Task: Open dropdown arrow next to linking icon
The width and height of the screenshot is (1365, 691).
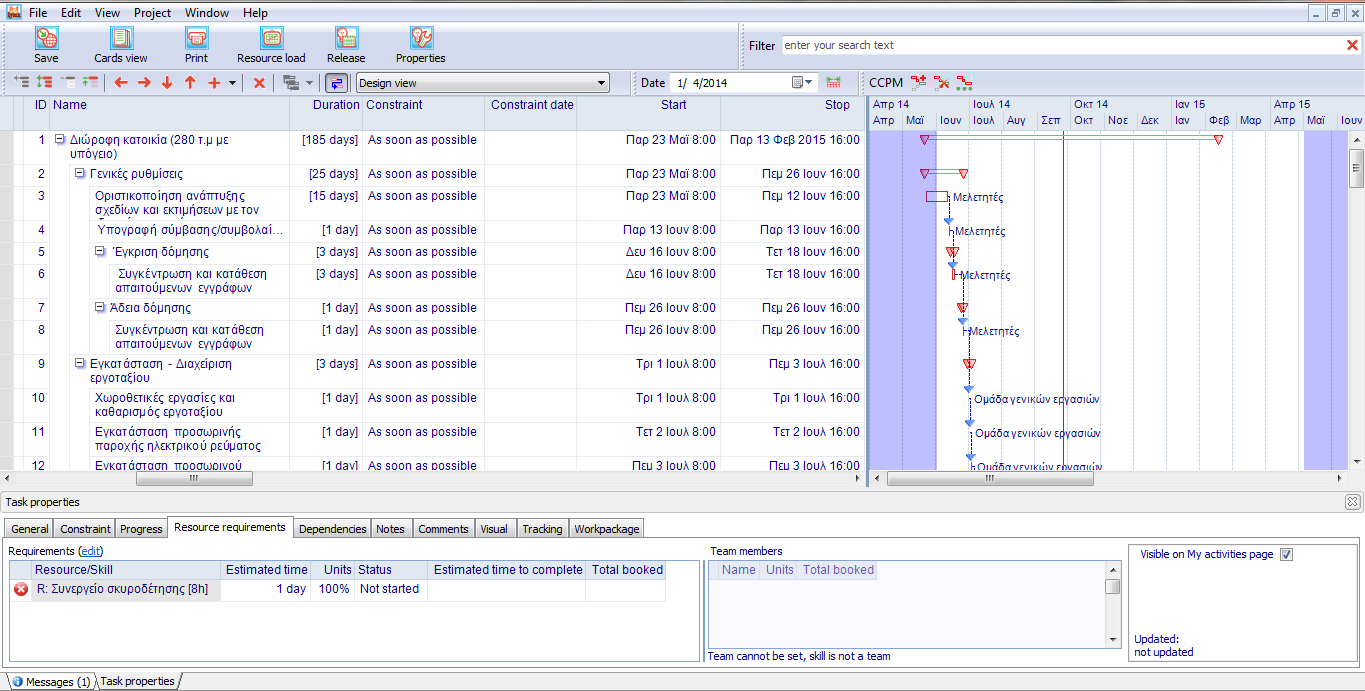Action: click(310, 83)
